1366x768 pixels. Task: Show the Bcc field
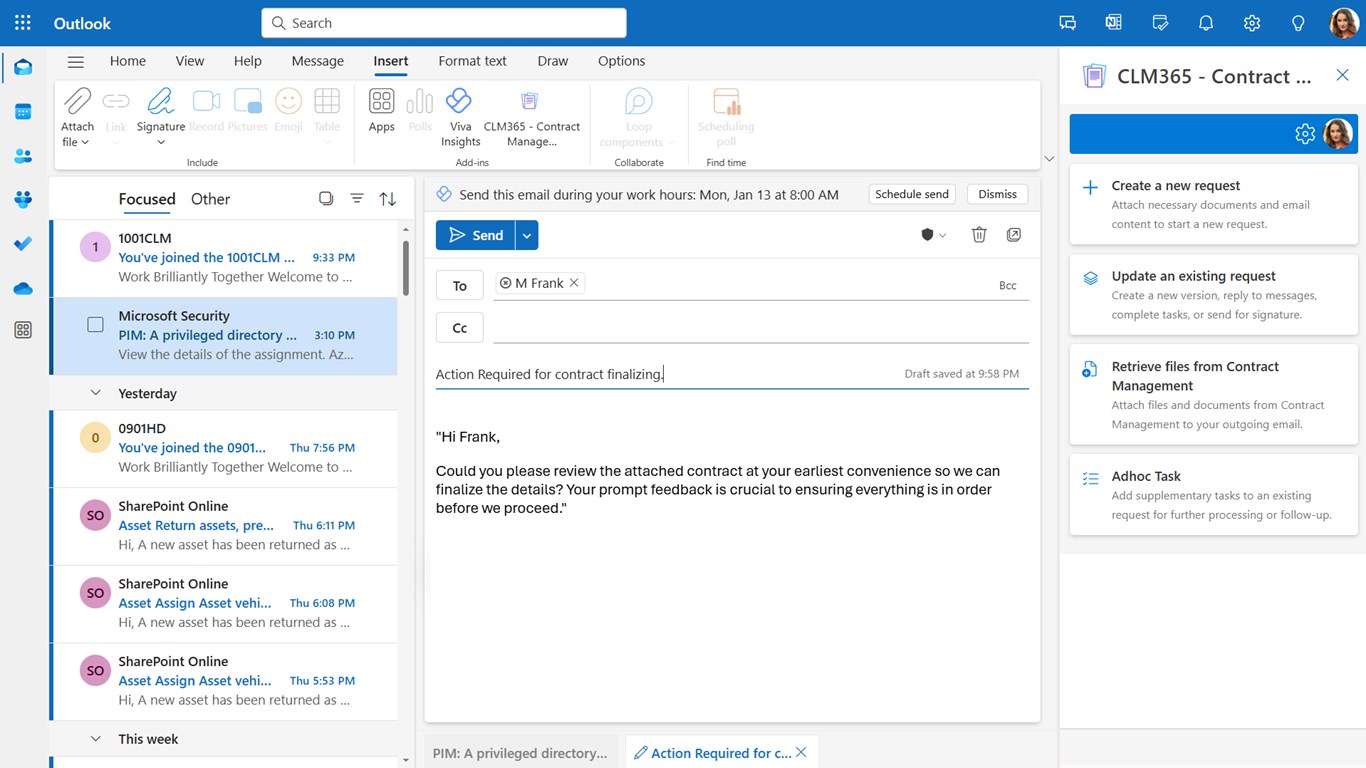tap(1008, 285)
